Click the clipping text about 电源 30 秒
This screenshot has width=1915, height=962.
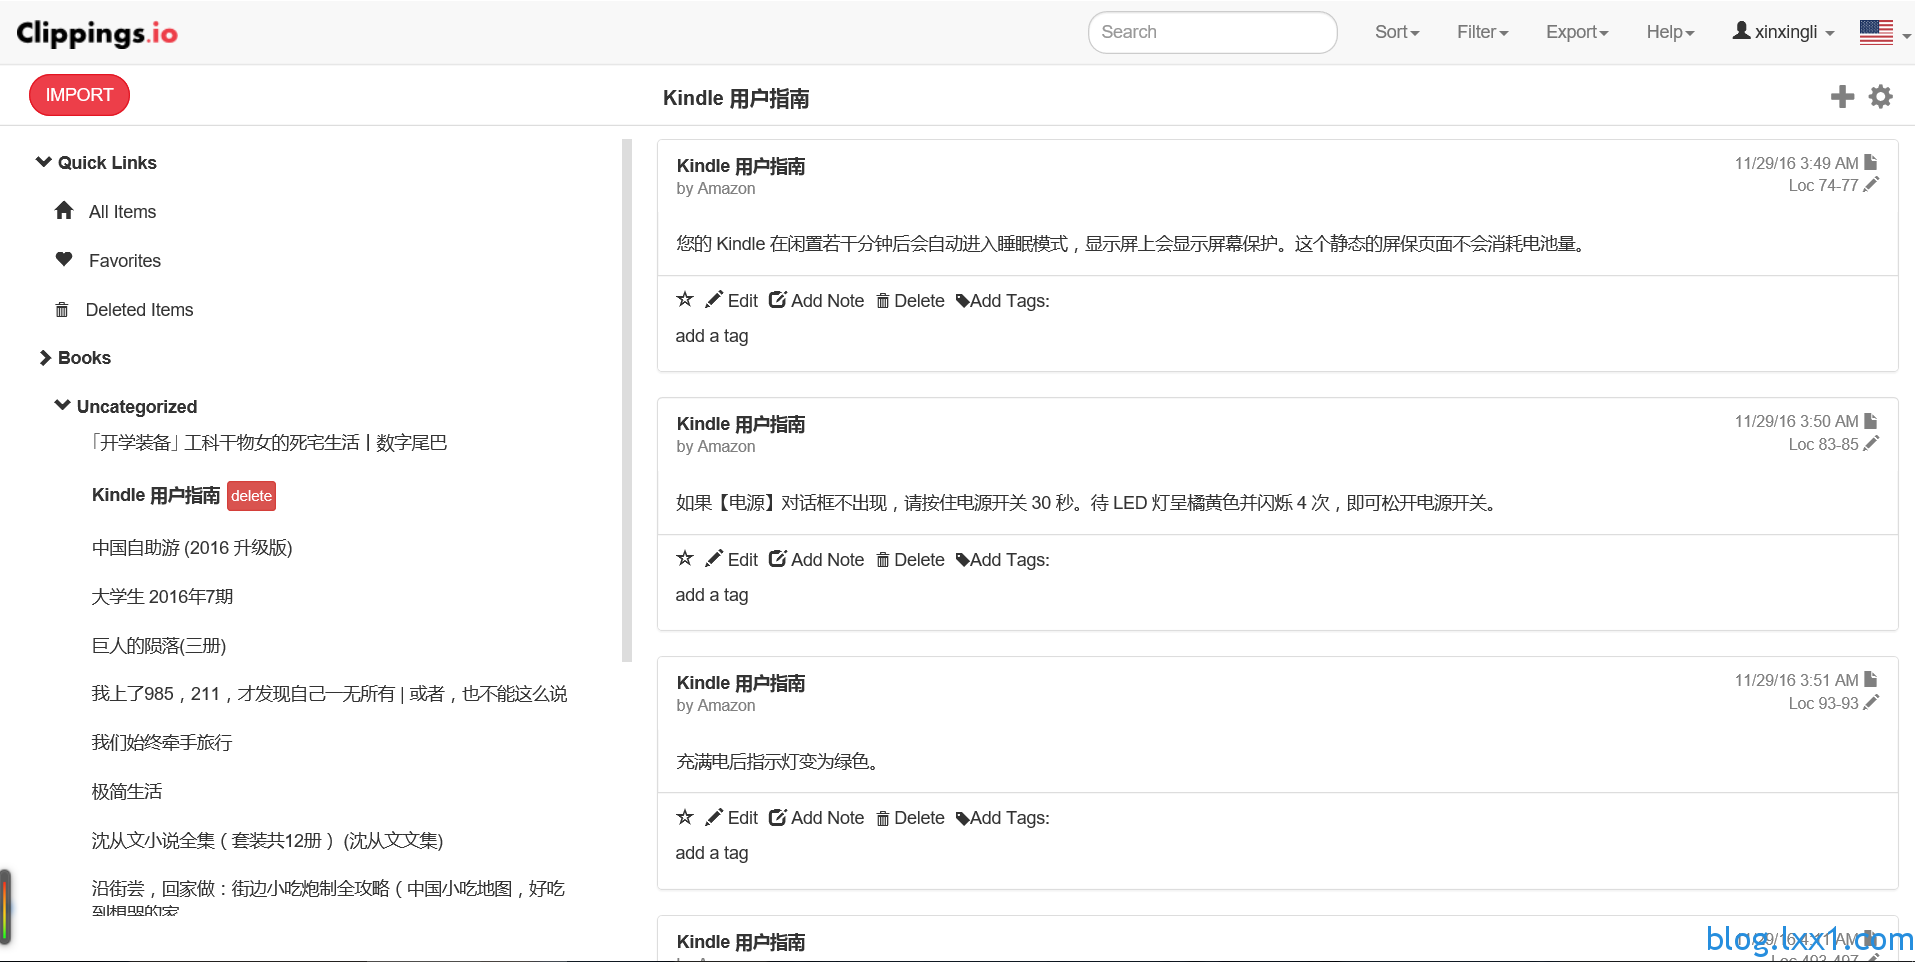(x=1087, y=503)
